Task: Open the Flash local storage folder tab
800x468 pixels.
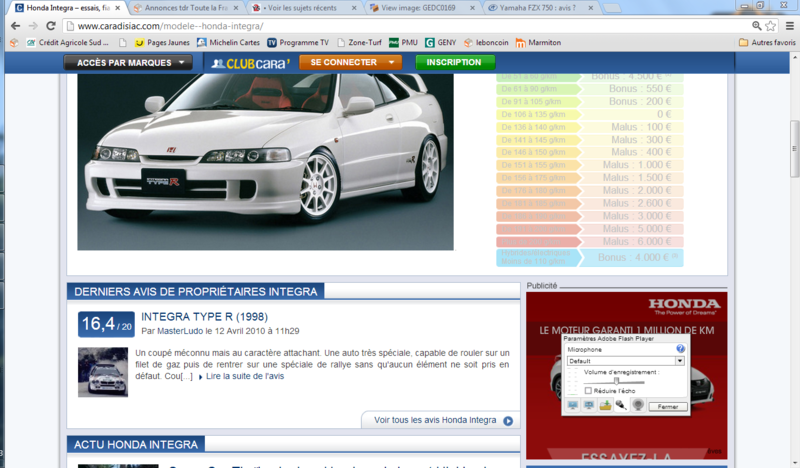Action: click(x=605, y=405)
